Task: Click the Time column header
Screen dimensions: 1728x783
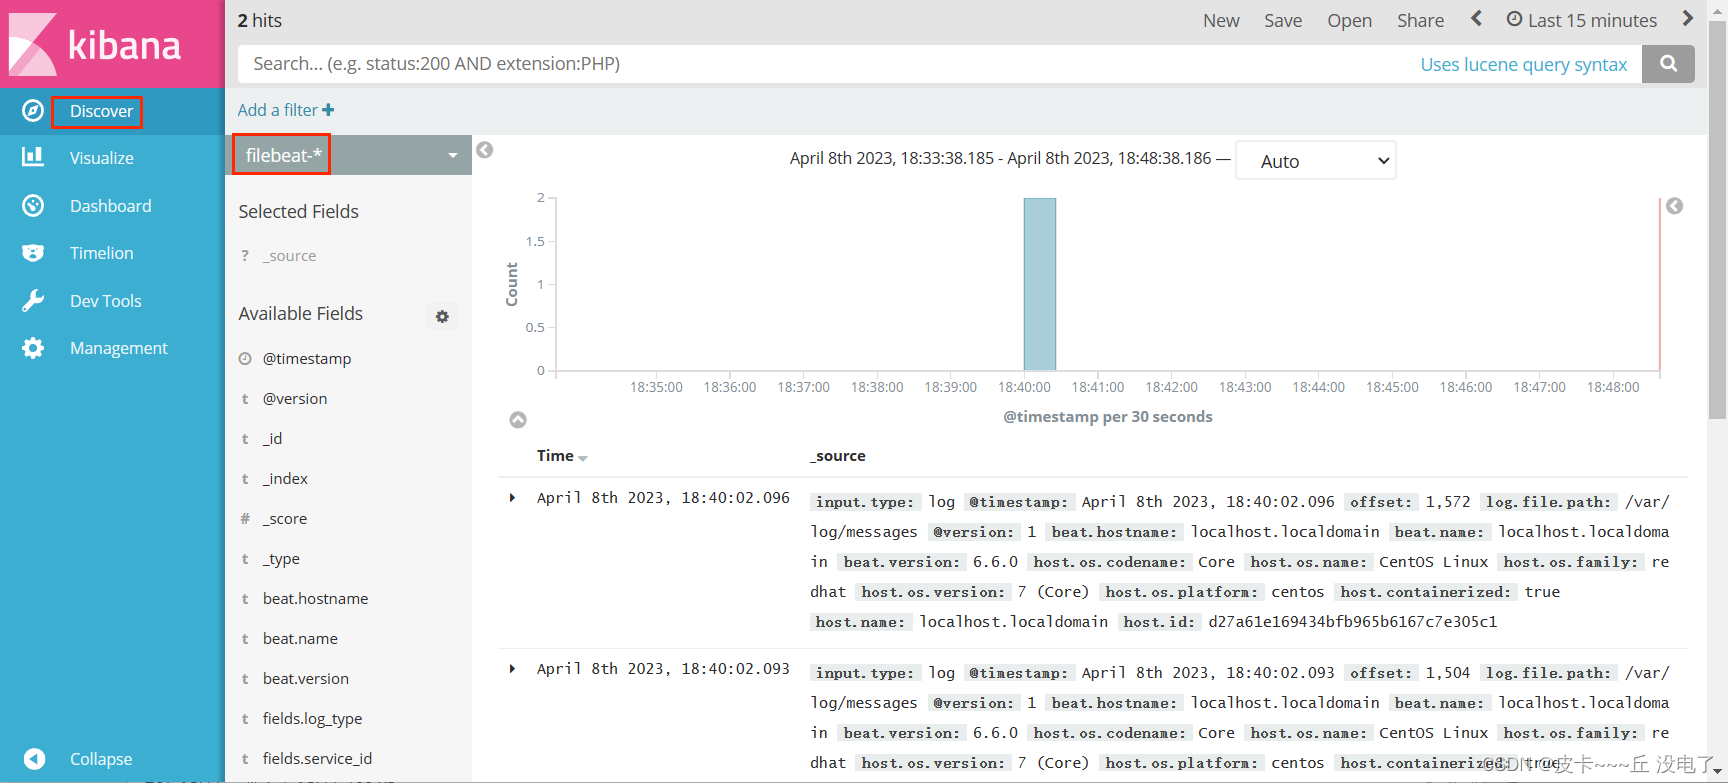Action: click(555, 456)
